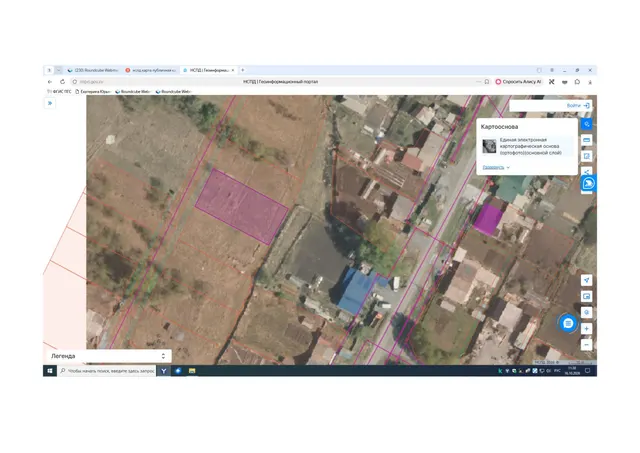Open the downloads icon in browser toolbar

pyautogui.click(x=590, y=82)
